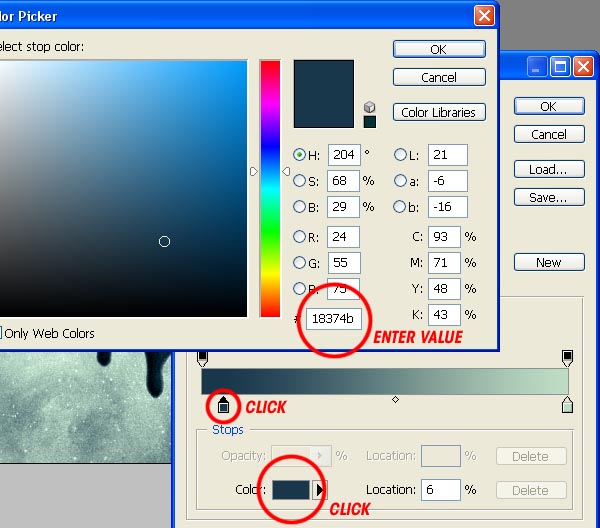Toggle the Only Web Colors checkbox
The height and width of the screenshot is (528, 600).
0,332
